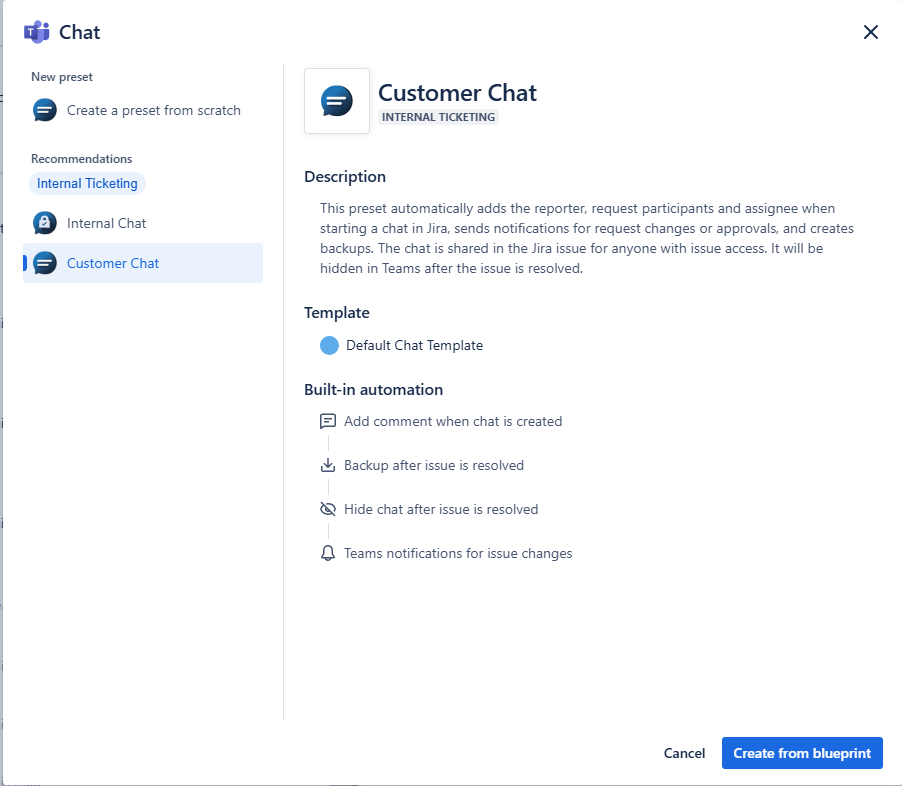
Task: Click the Customer Chat sidebar icon
Action: point(44,263)
